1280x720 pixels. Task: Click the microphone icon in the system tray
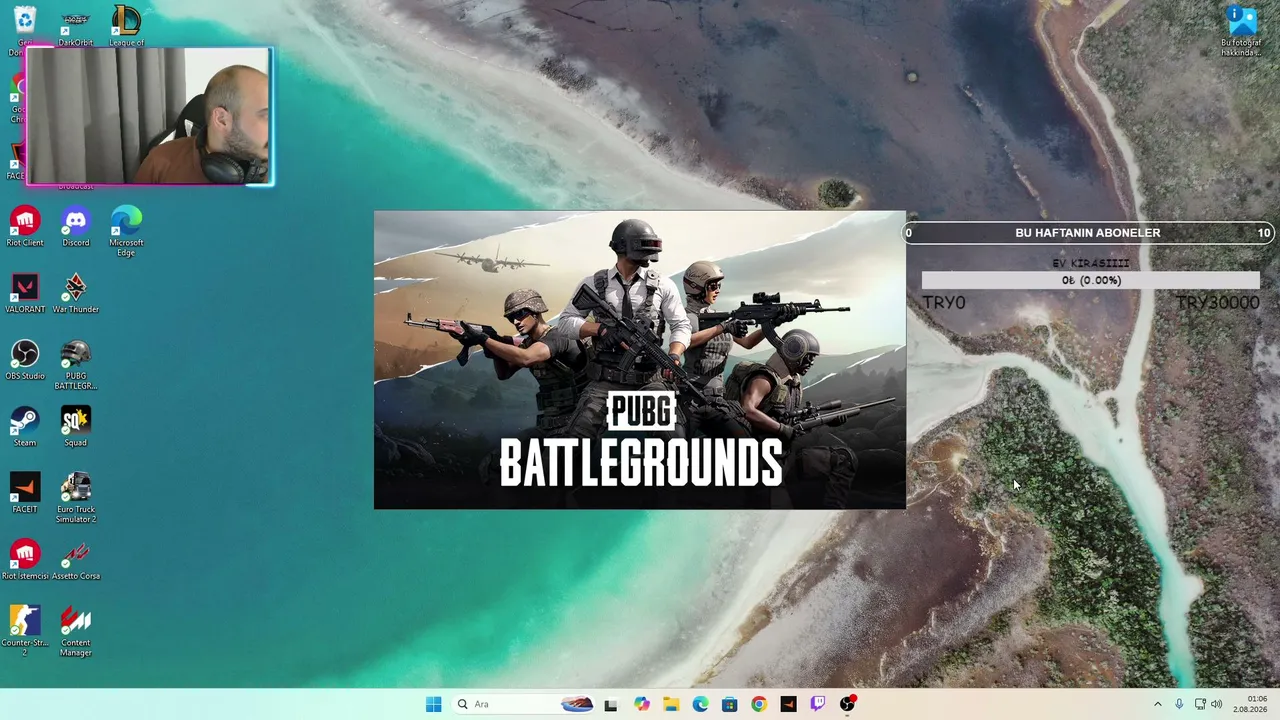[1179, 704]
